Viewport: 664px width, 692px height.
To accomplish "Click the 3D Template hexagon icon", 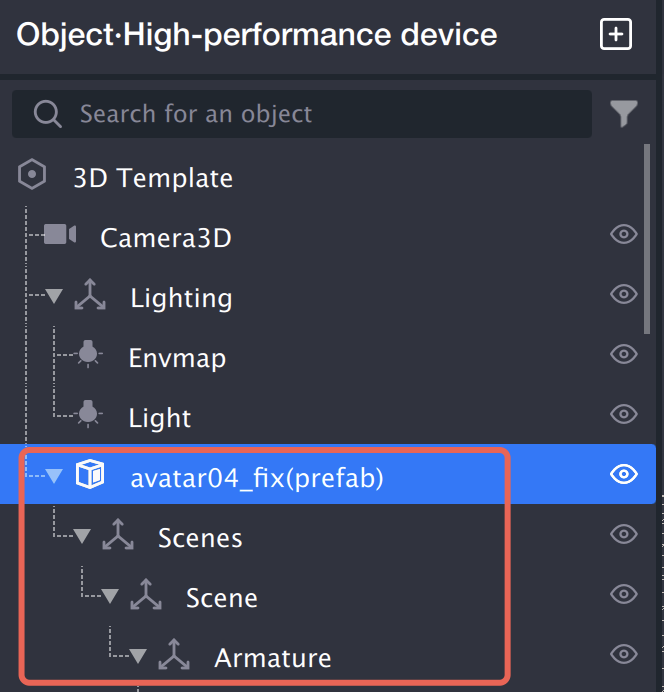I will pos(33,177).
